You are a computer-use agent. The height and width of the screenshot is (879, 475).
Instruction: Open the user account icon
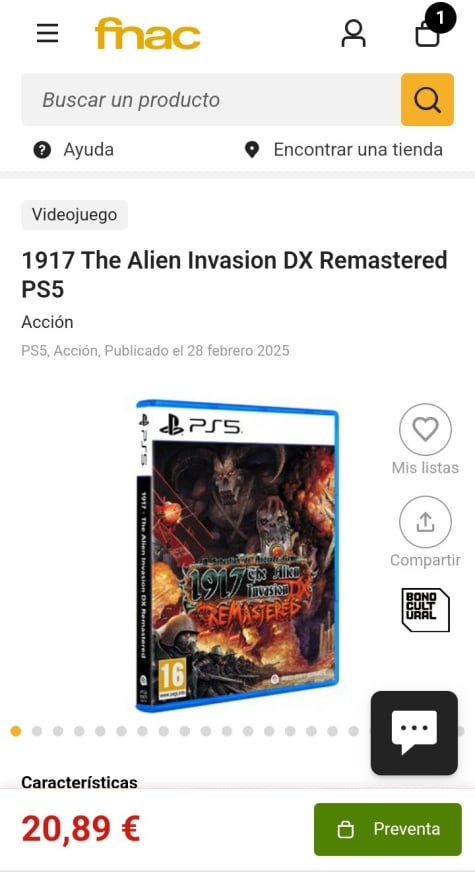coord(353,34)
